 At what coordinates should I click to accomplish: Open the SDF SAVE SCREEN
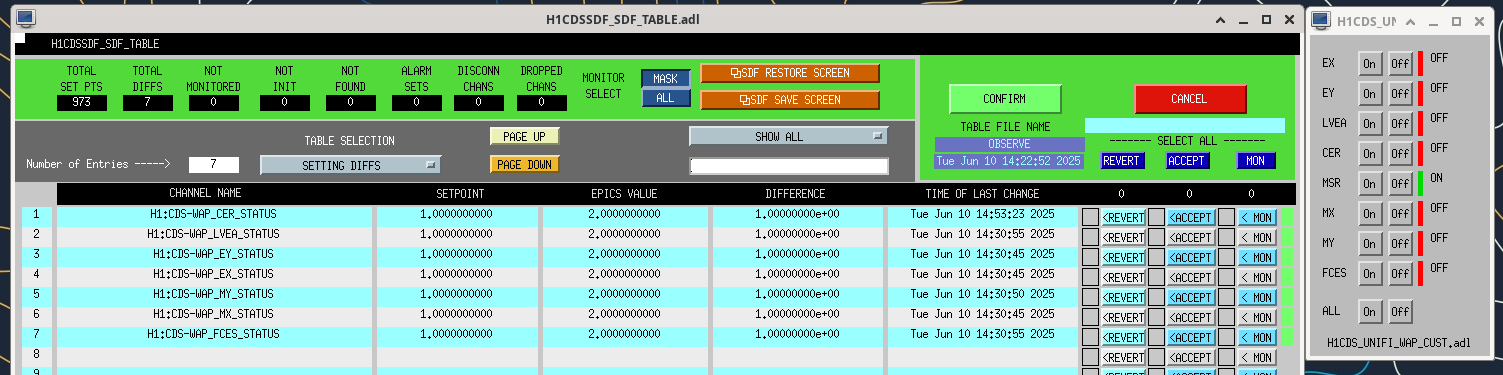pos(790,100)
